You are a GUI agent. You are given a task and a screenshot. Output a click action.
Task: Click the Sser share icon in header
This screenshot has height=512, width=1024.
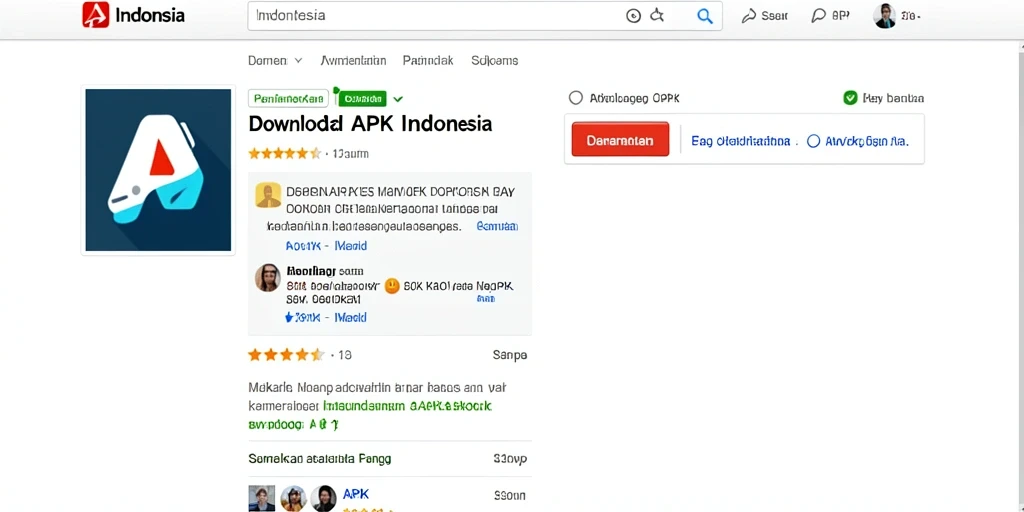click(749, 16)
